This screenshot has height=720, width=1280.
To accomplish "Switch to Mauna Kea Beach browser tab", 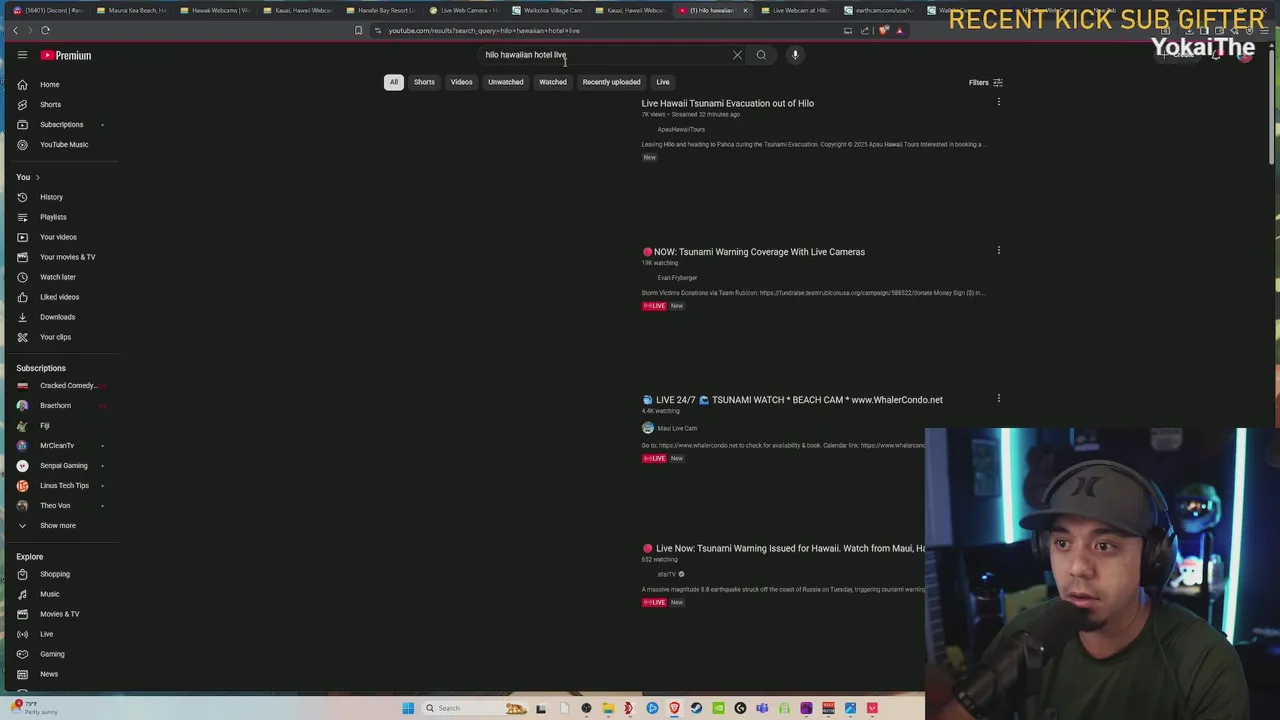I will (x=131, y=10).
